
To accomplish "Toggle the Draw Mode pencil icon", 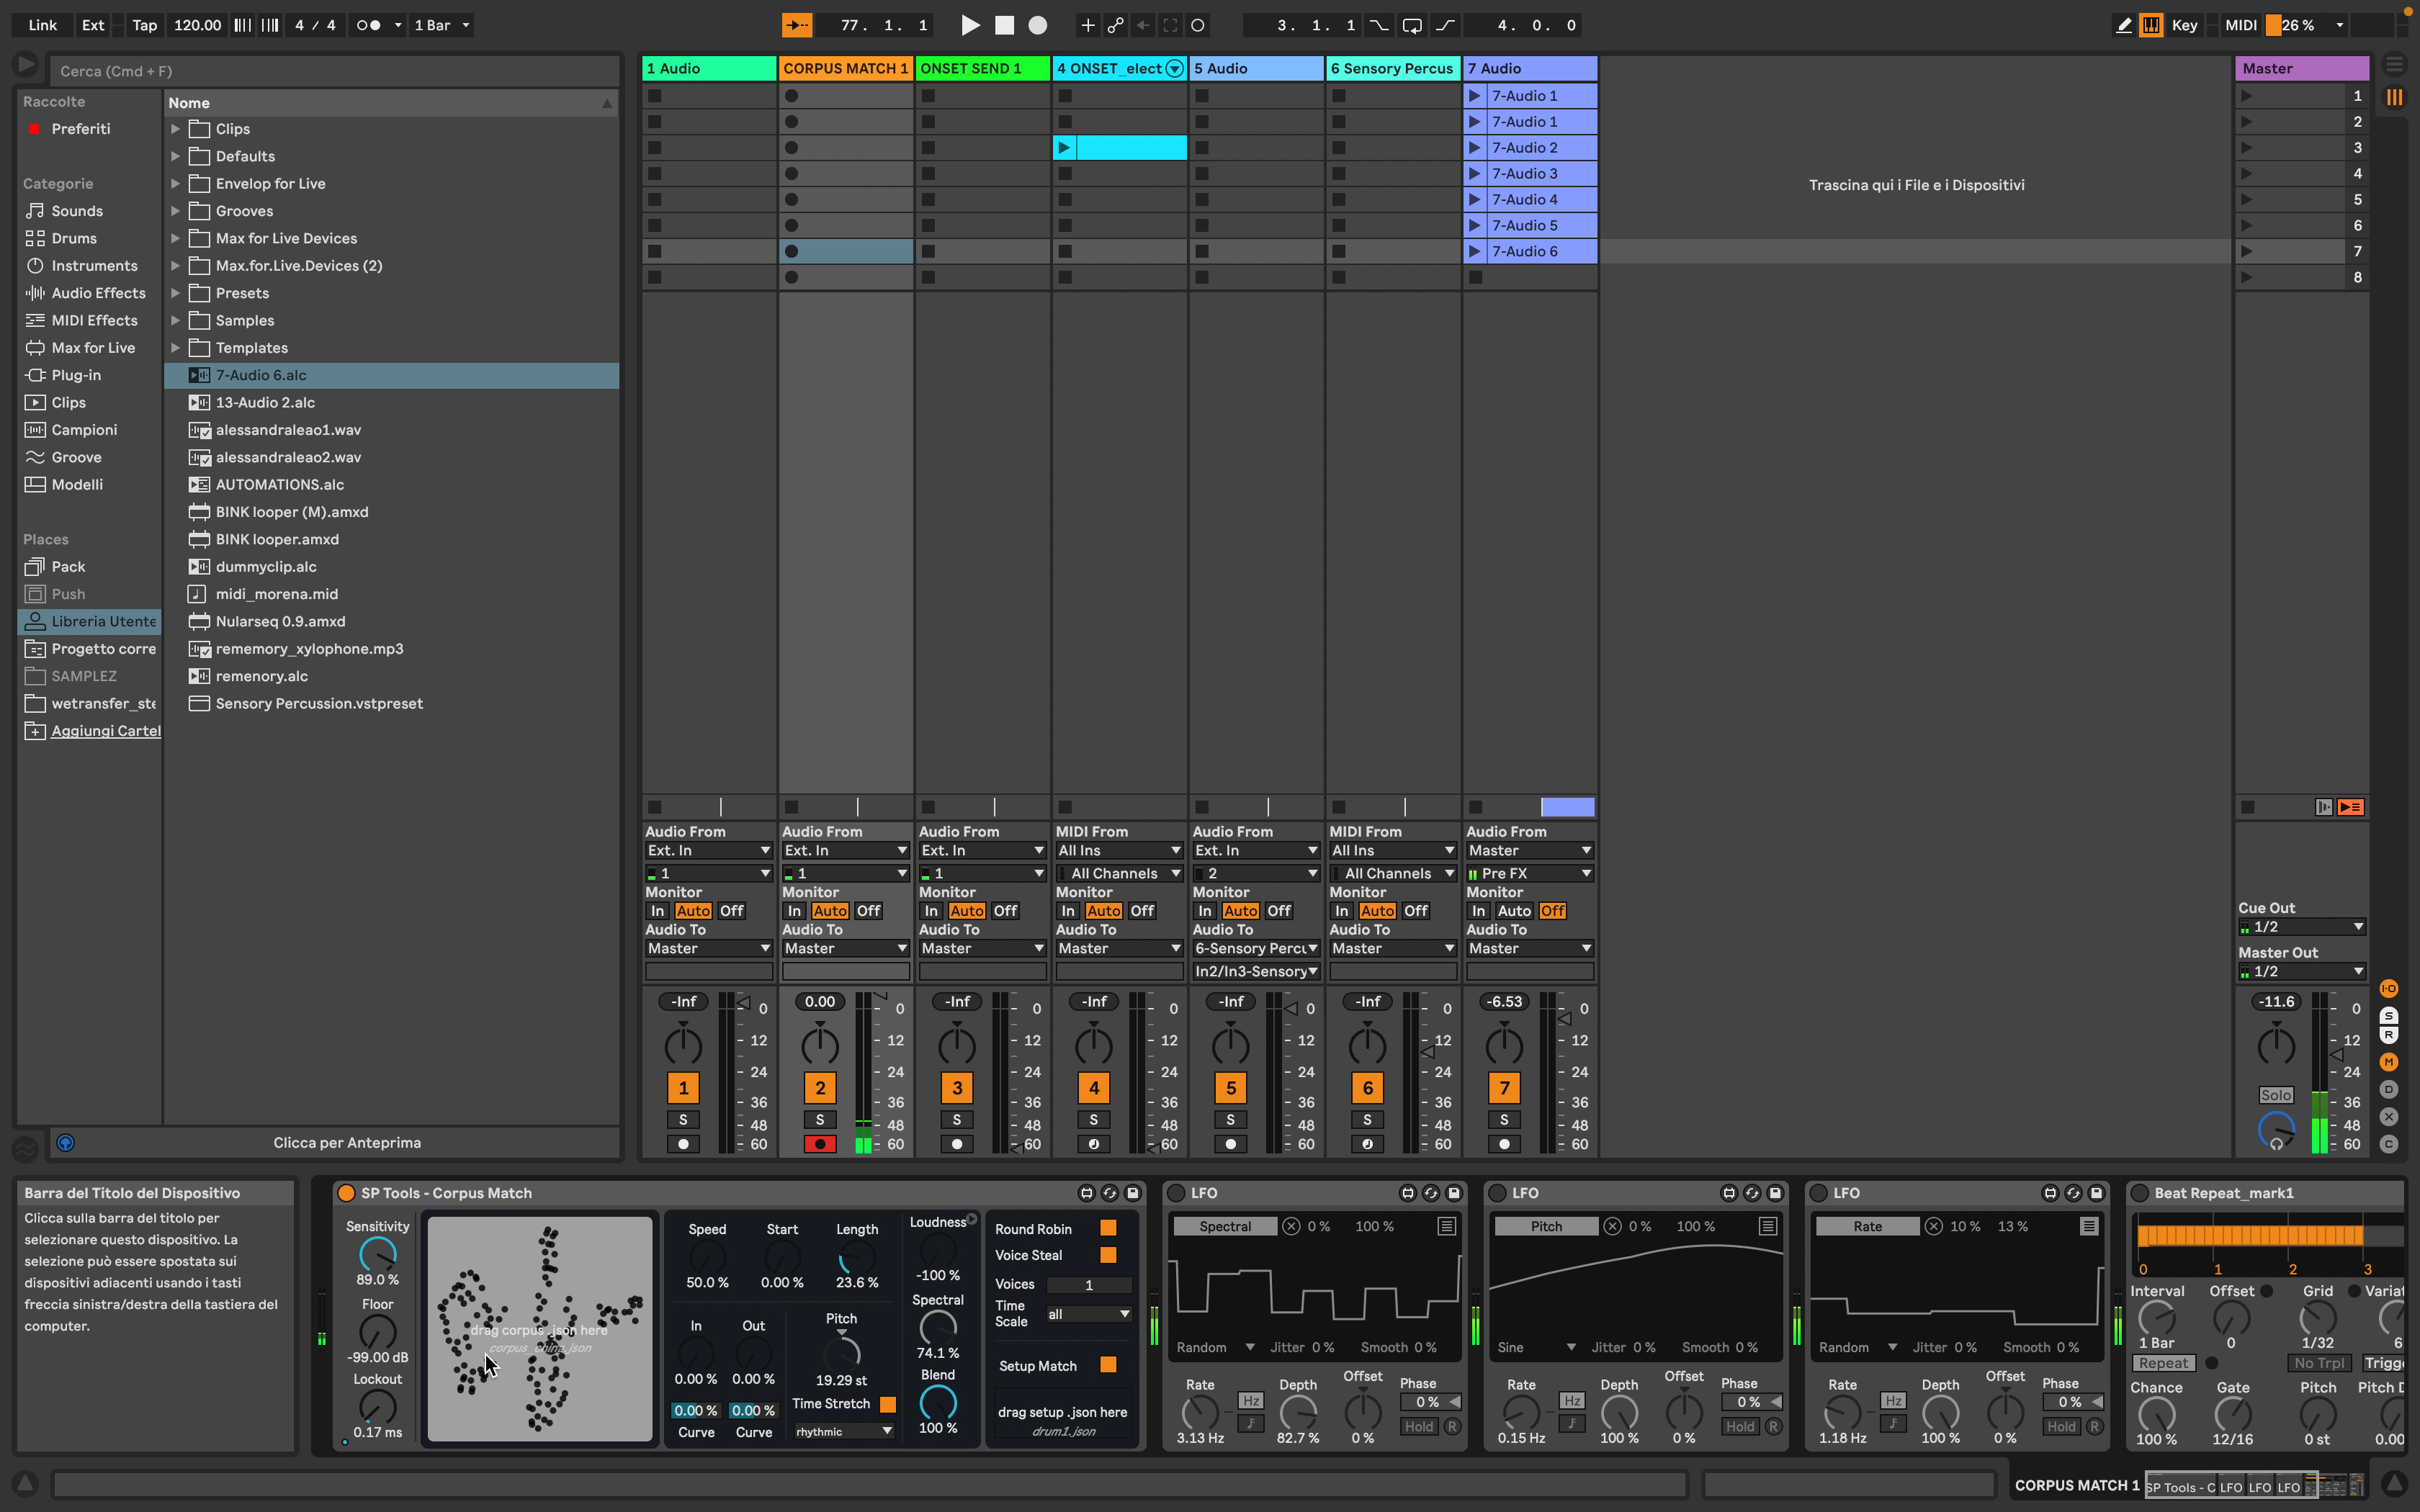I will coord(2123,25).
